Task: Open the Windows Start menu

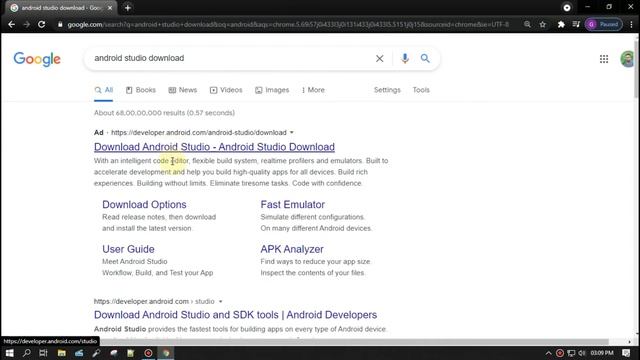Action: (x=9, y=353)
